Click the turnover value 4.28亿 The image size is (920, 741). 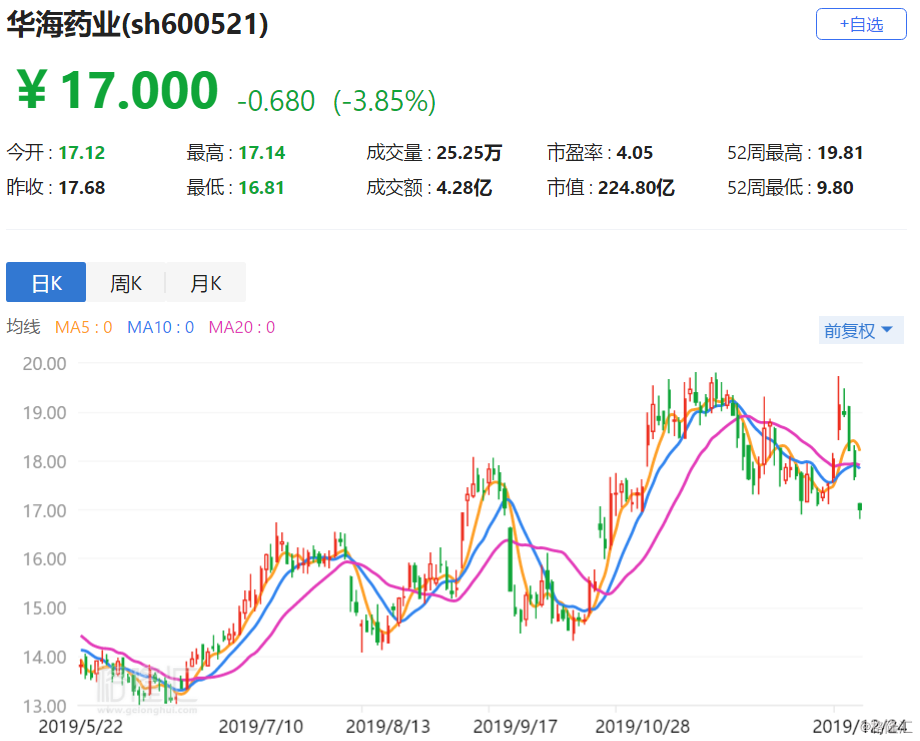click(464, 188)
